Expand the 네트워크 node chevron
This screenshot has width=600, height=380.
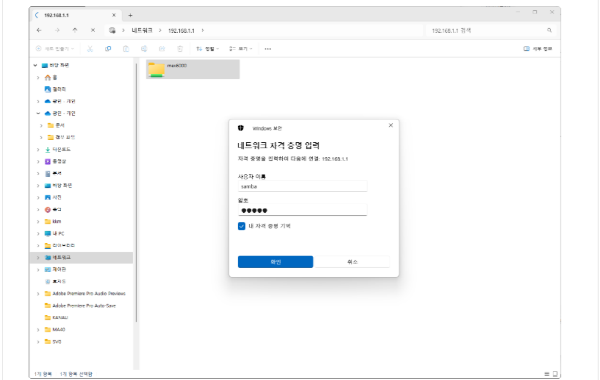[38, 258]
